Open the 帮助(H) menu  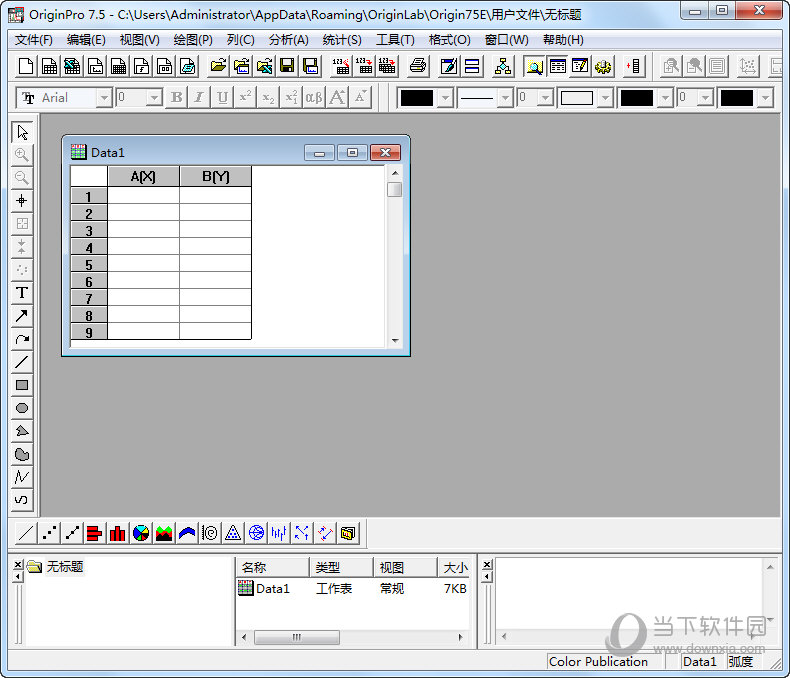click(563, 40)
